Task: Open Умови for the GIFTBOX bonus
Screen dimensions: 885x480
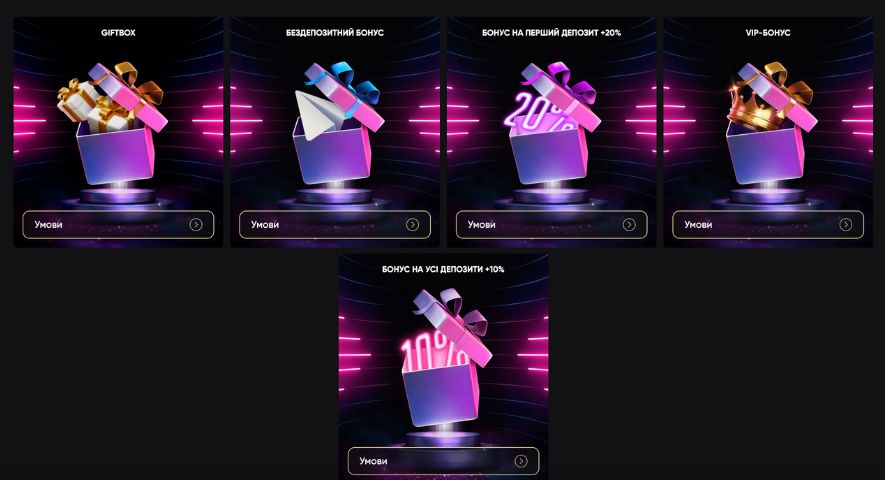Action: point(119,225)
